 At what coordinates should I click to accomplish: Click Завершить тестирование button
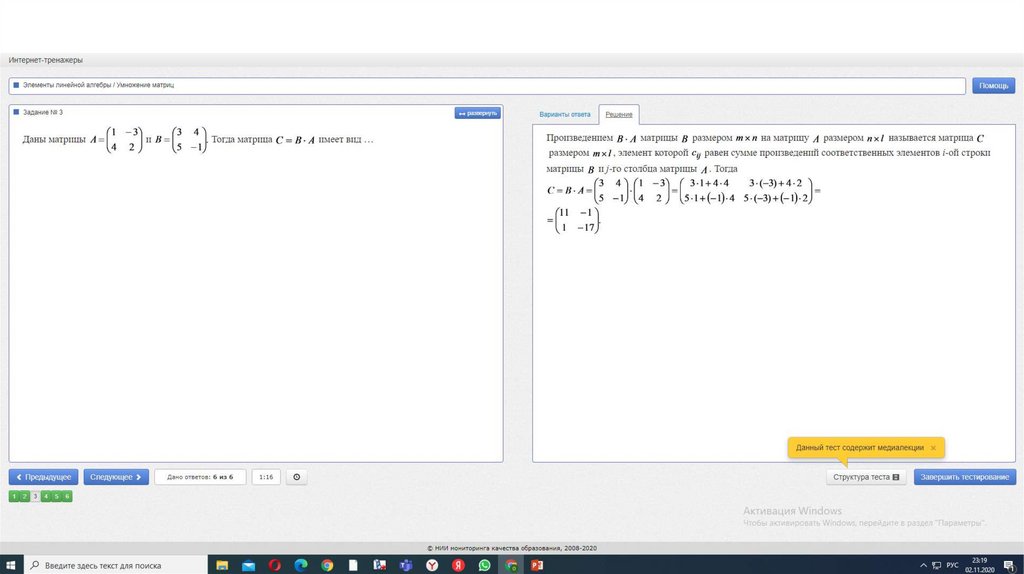[x=964, y=477]
